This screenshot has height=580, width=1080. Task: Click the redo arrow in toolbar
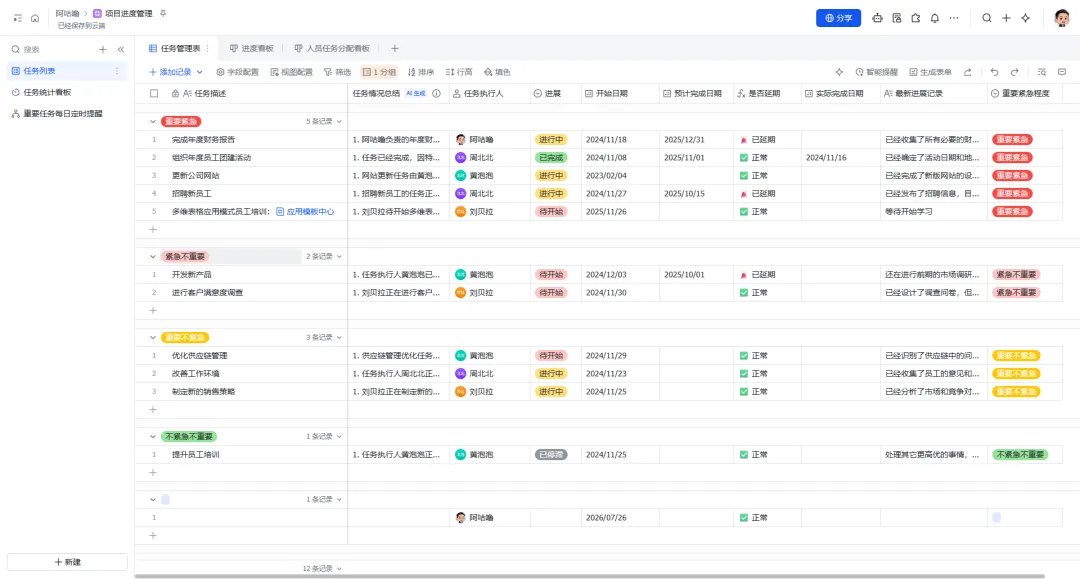coord(1014,72)
